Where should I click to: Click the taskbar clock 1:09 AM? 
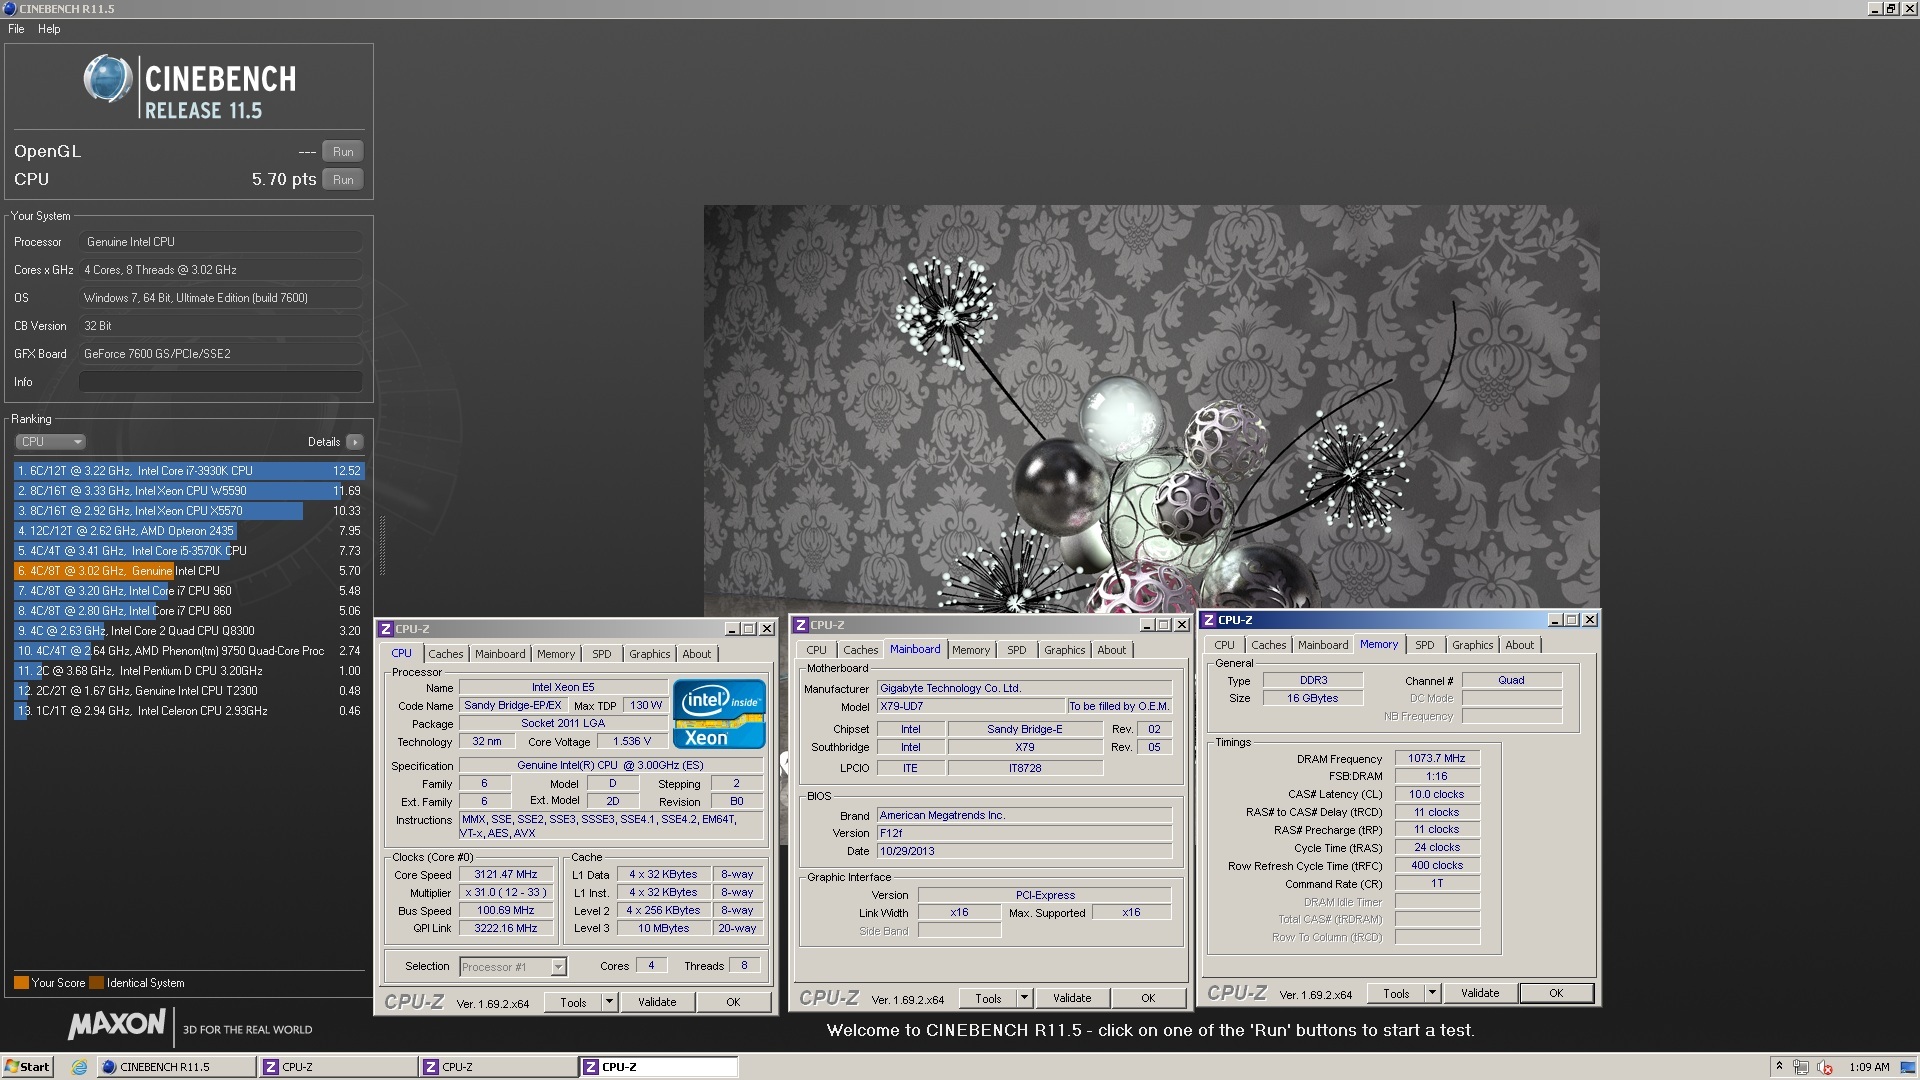click(x=1869, y=1067)
